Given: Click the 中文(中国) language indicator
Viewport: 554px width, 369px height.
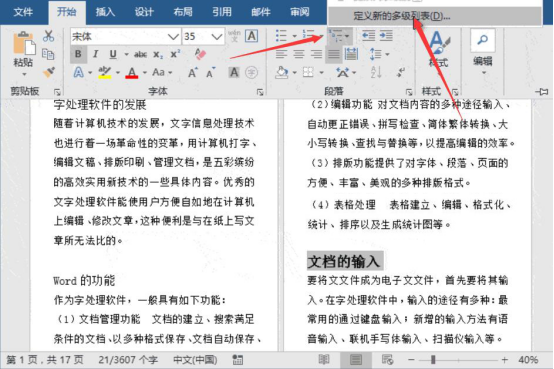Looking at the screenshot, I should [x=195, y=360].
